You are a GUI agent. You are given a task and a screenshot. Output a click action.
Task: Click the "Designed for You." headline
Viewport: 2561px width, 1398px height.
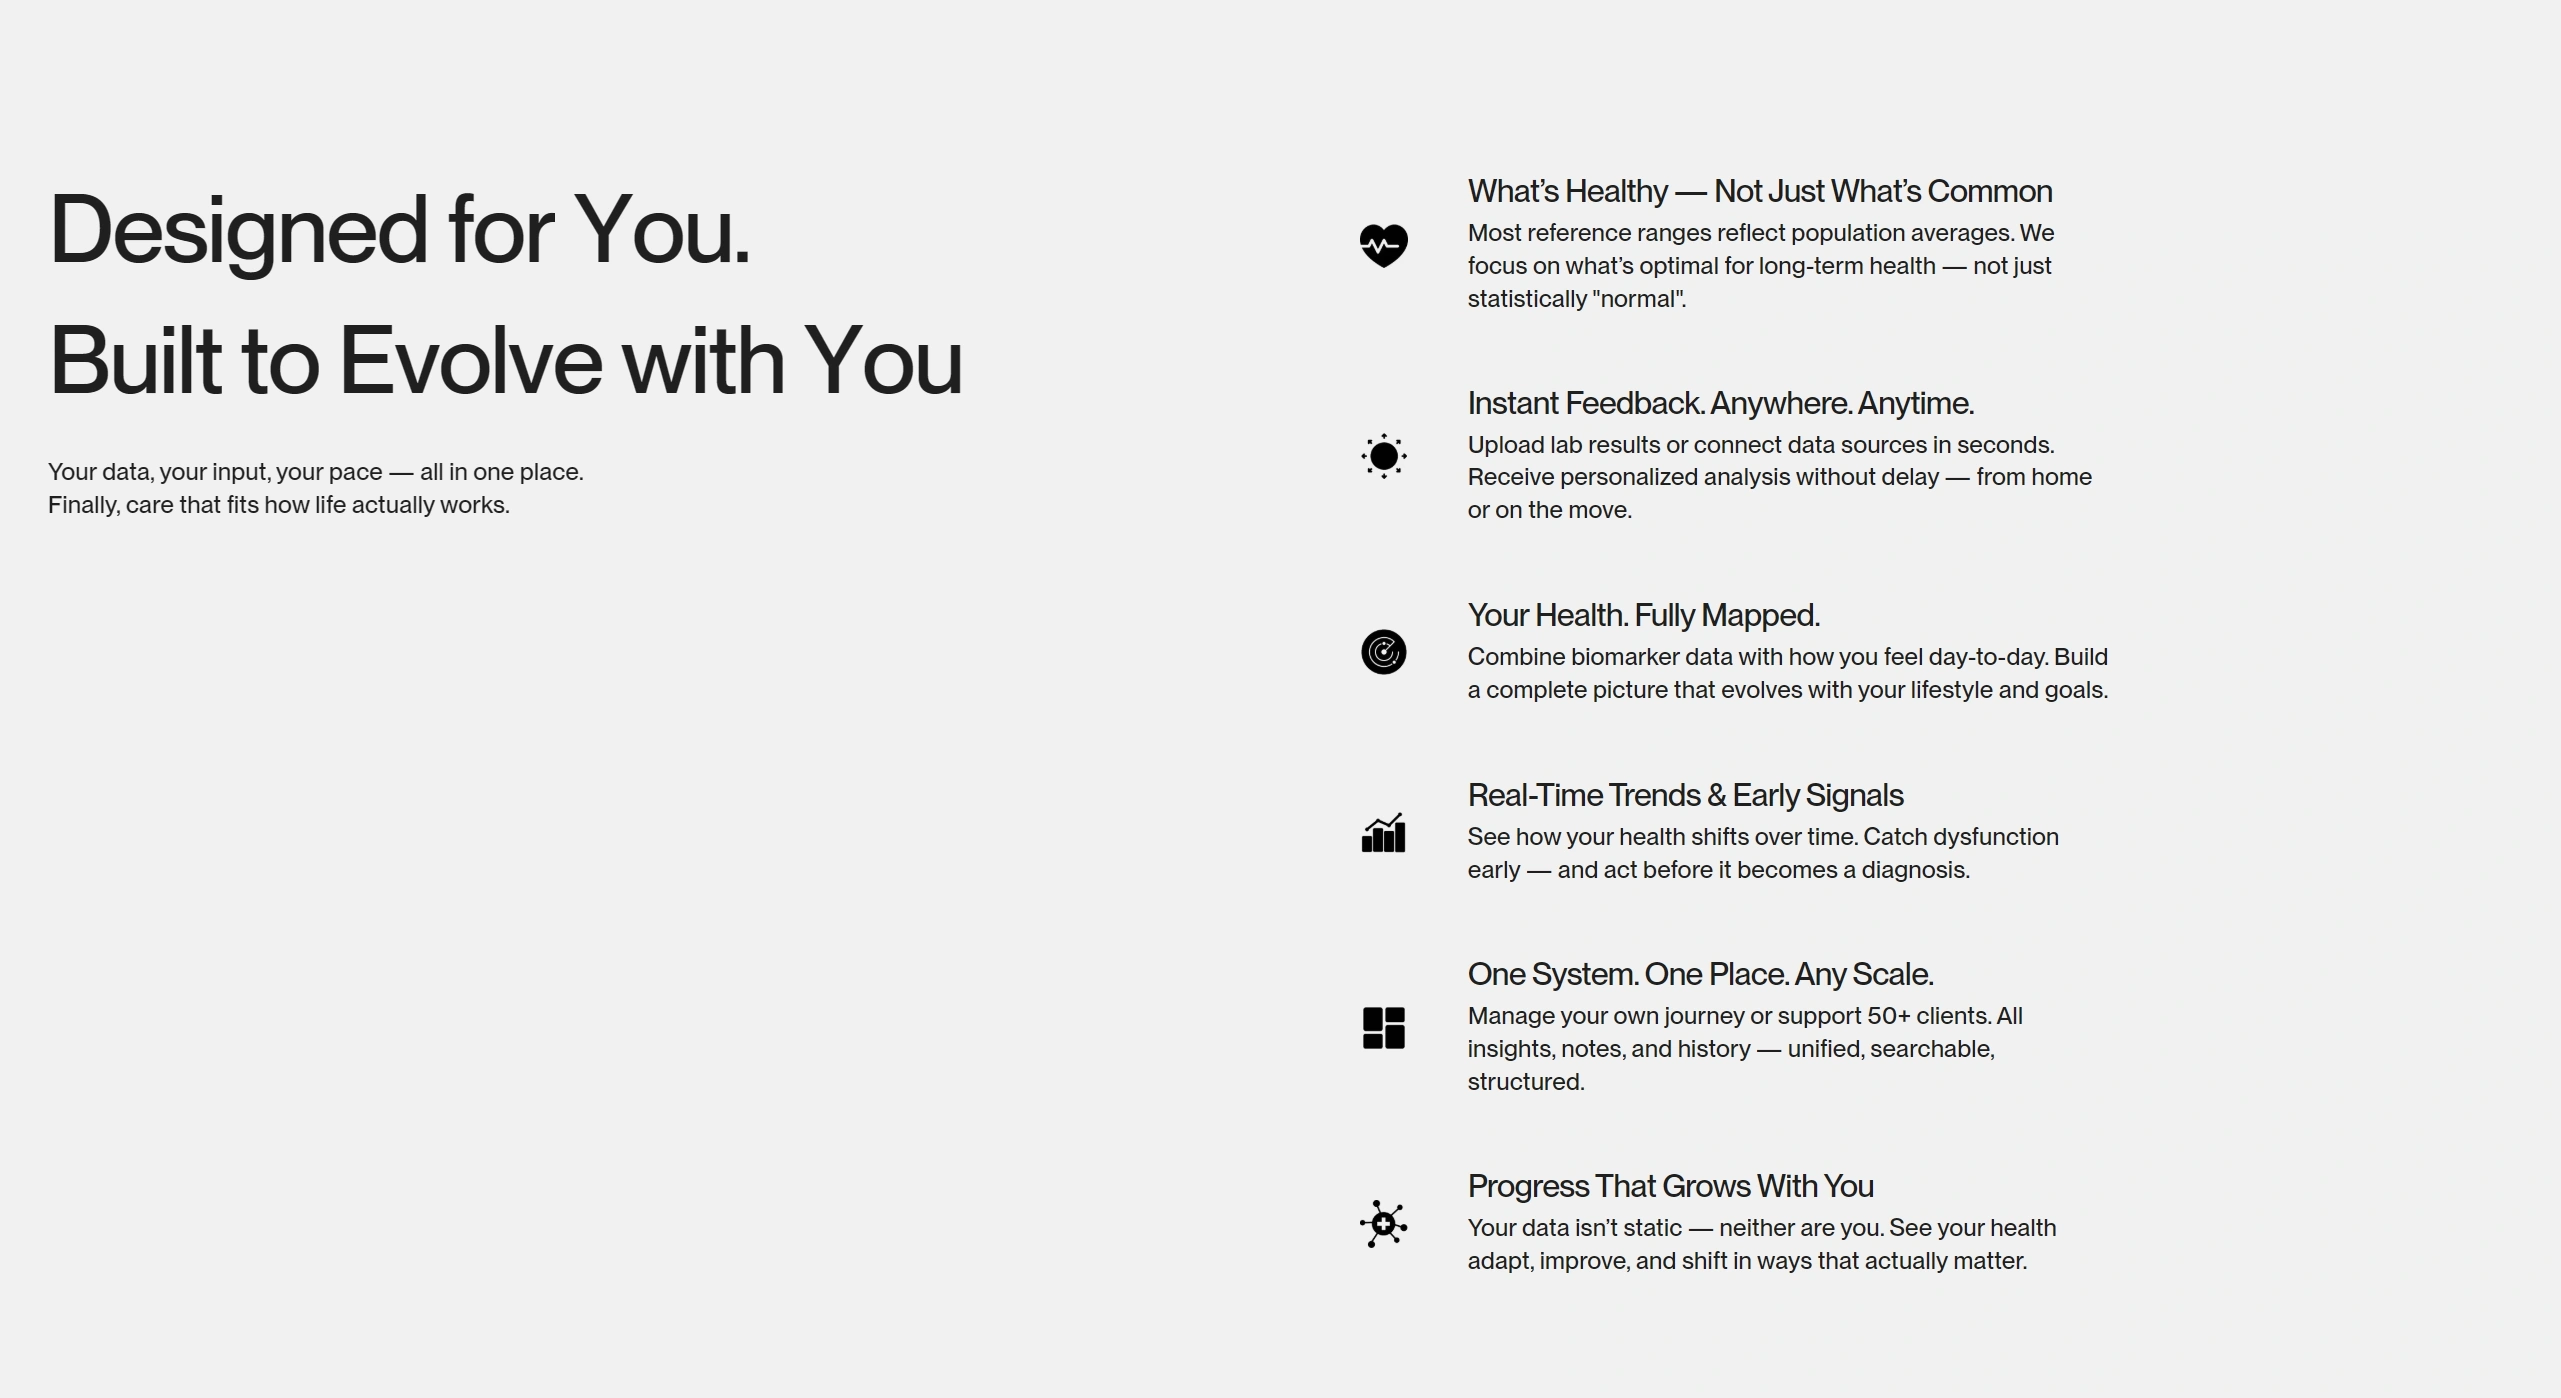click(x=400, y=230)
